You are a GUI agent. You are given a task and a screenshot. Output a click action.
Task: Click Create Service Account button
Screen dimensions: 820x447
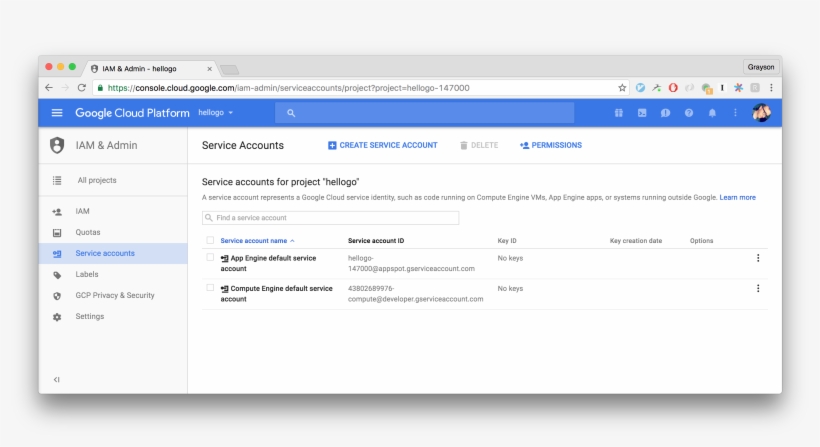[x=382, y=145]
